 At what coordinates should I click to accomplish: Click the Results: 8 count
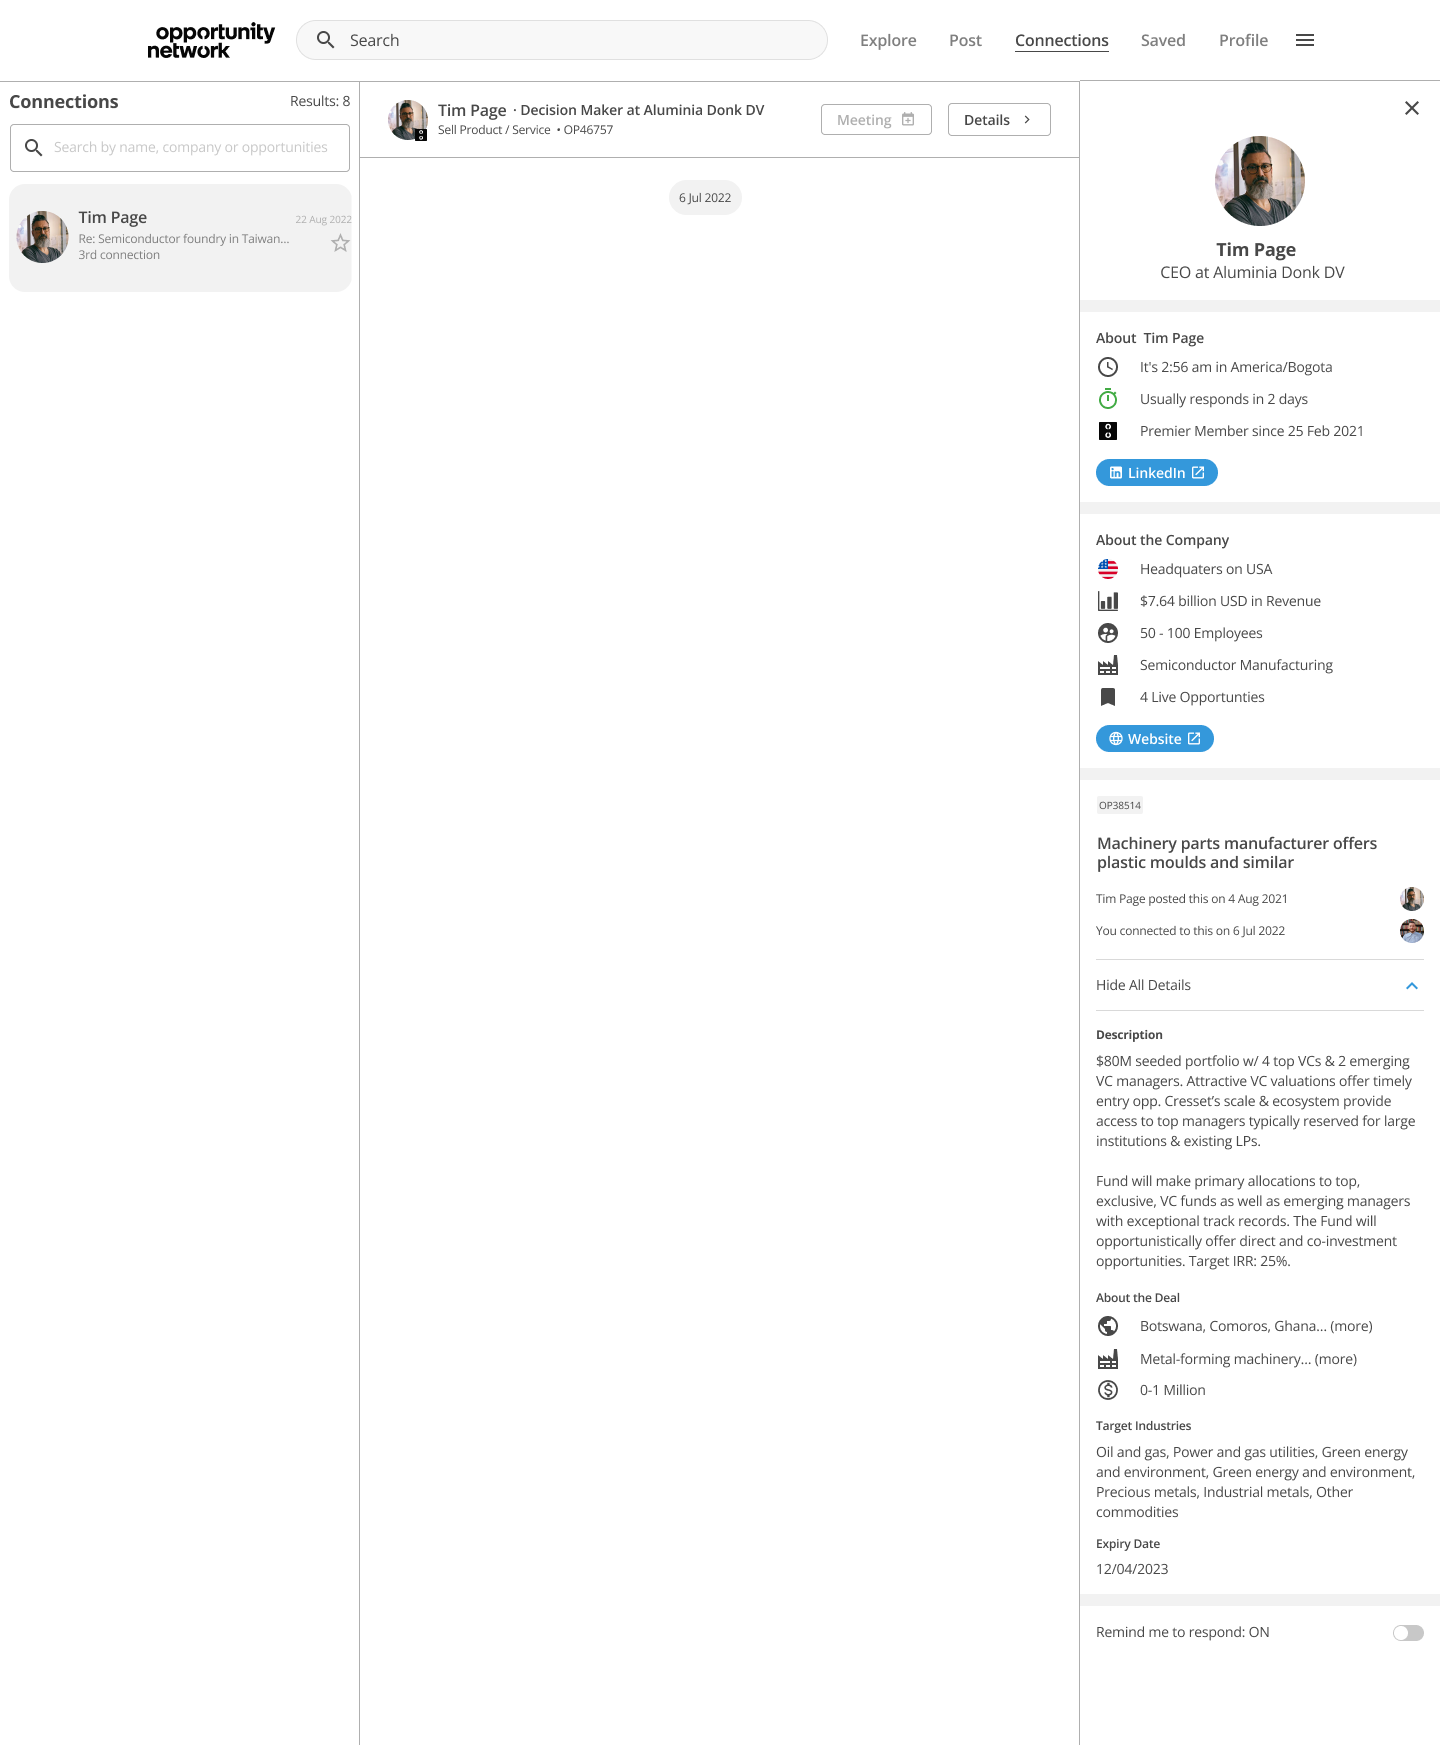pyautogui.click(x=320, y=101)
